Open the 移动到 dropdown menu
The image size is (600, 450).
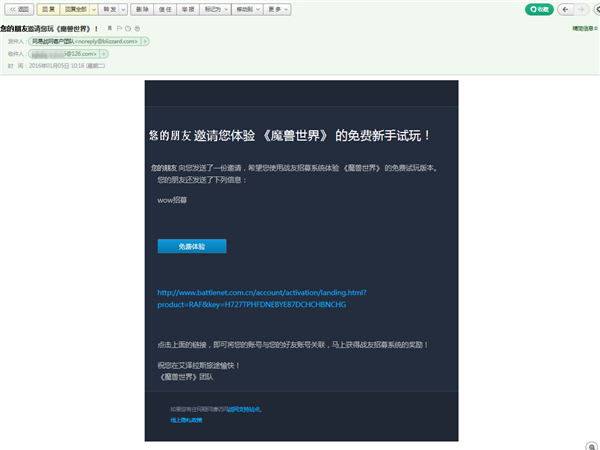pos(248,9)
